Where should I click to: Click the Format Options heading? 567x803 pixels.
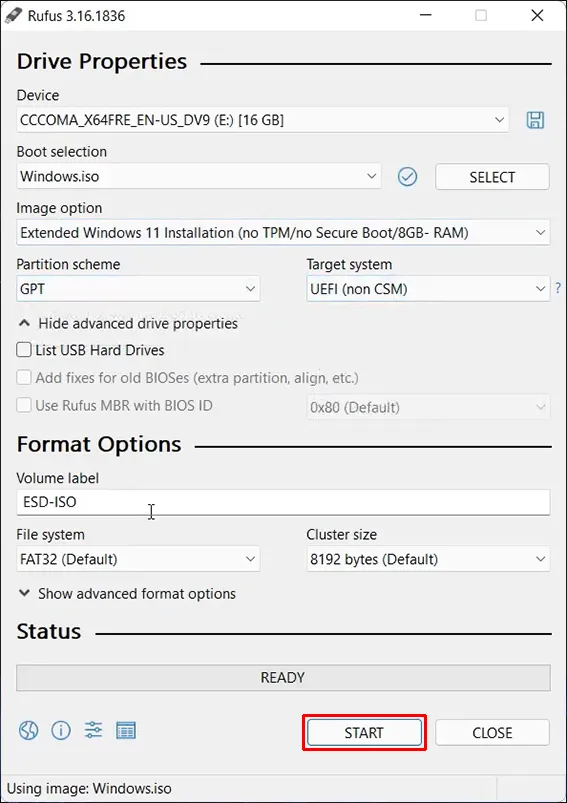(x=99, y=444)
